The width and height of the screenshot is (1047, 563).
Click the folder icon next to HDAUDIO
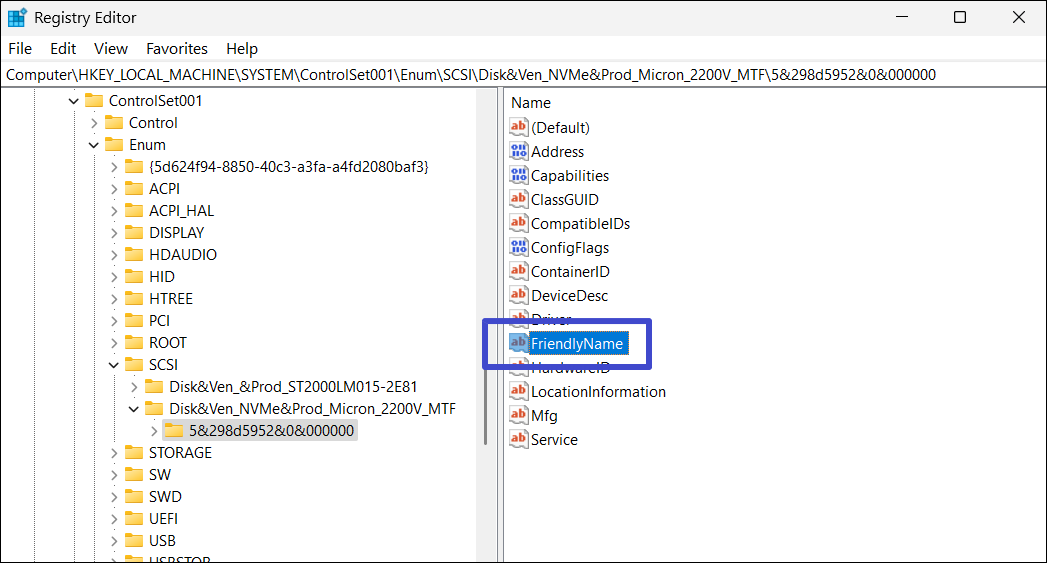point(134,255)
